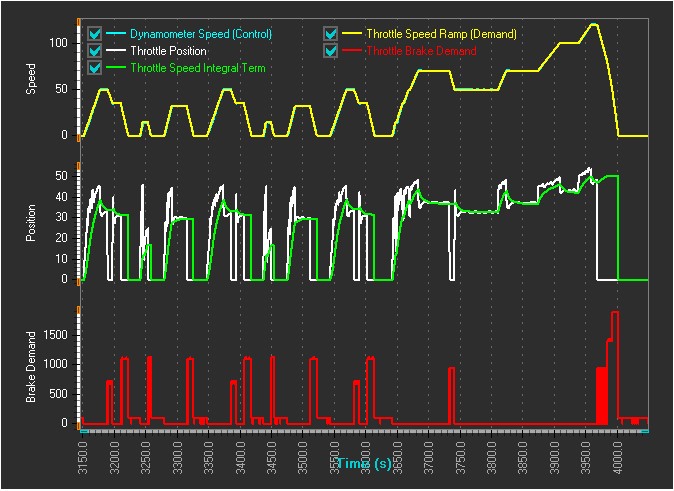Toggle the Throttle Position series checkbox
The height and width of the screenshot is (491, 674).
(x=95, y=50)
